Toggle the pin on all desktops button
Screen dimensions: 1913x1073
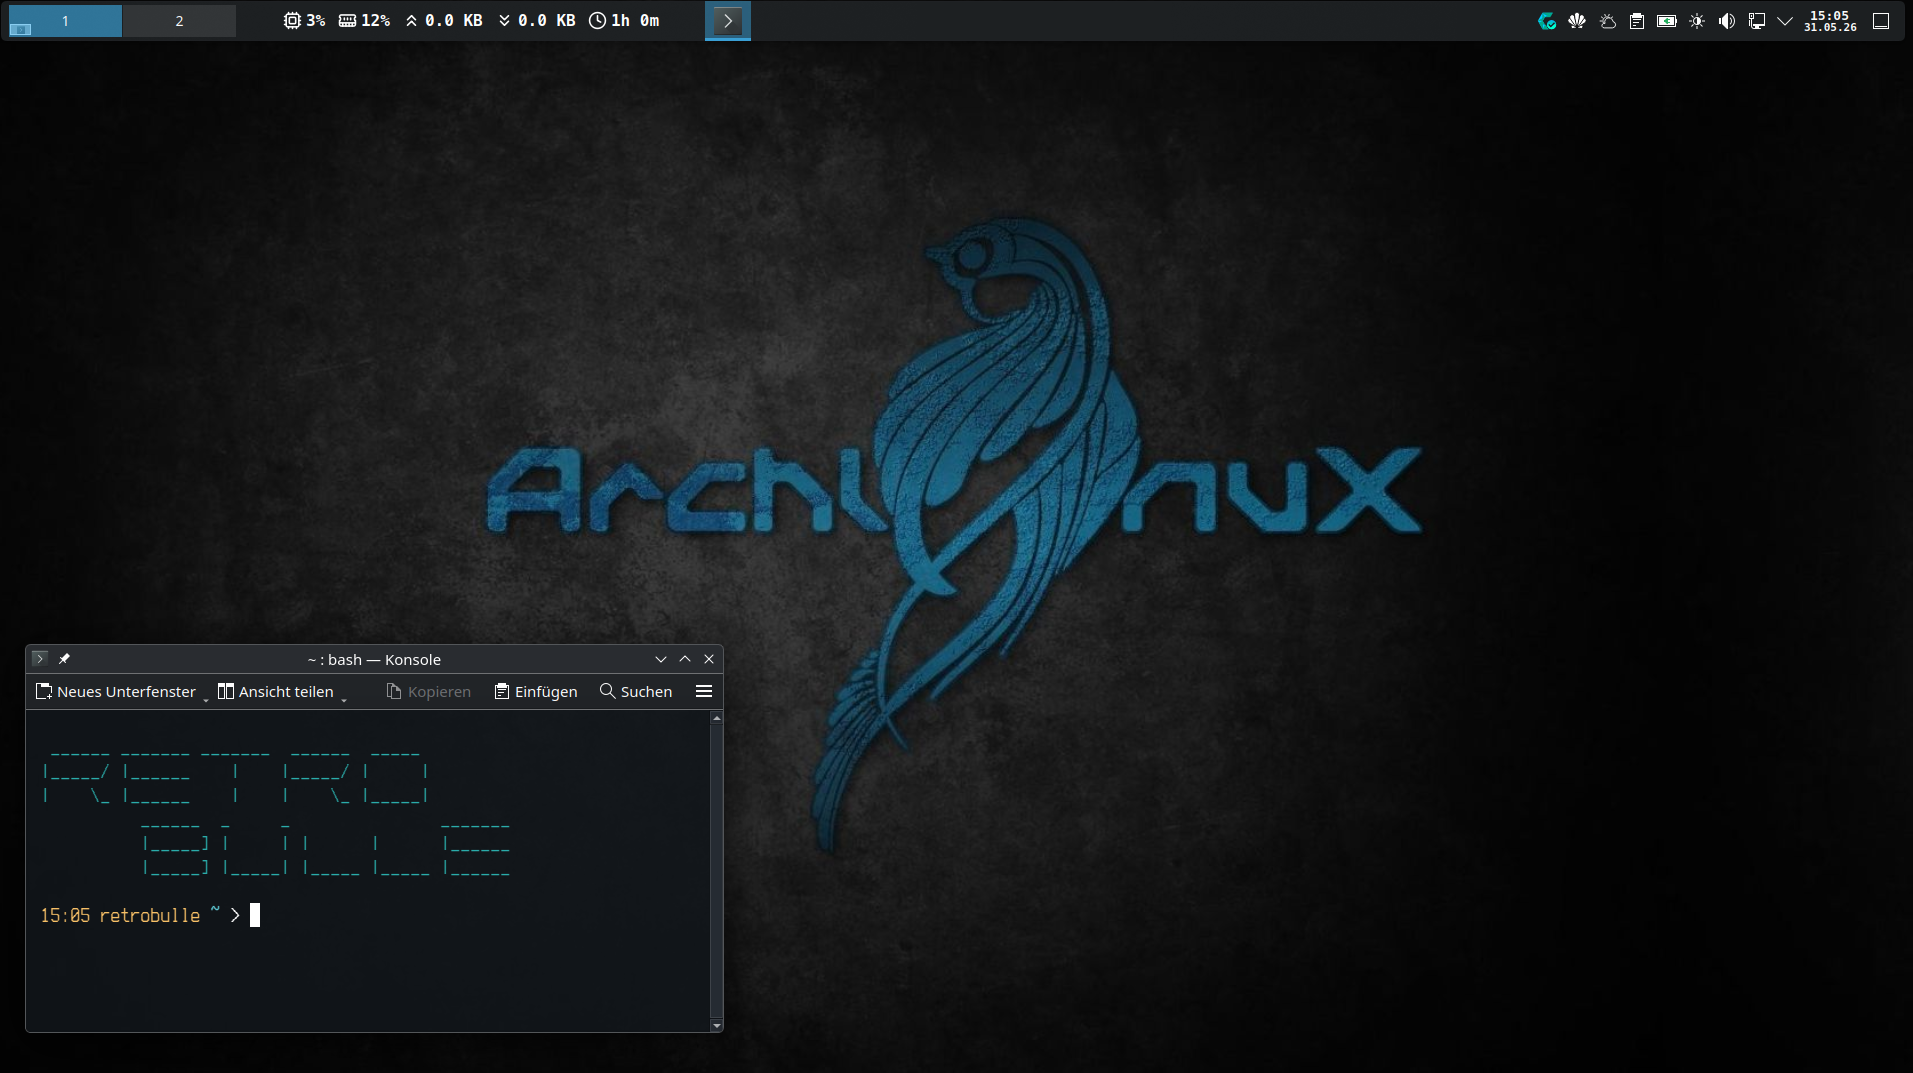pos(64,659)
